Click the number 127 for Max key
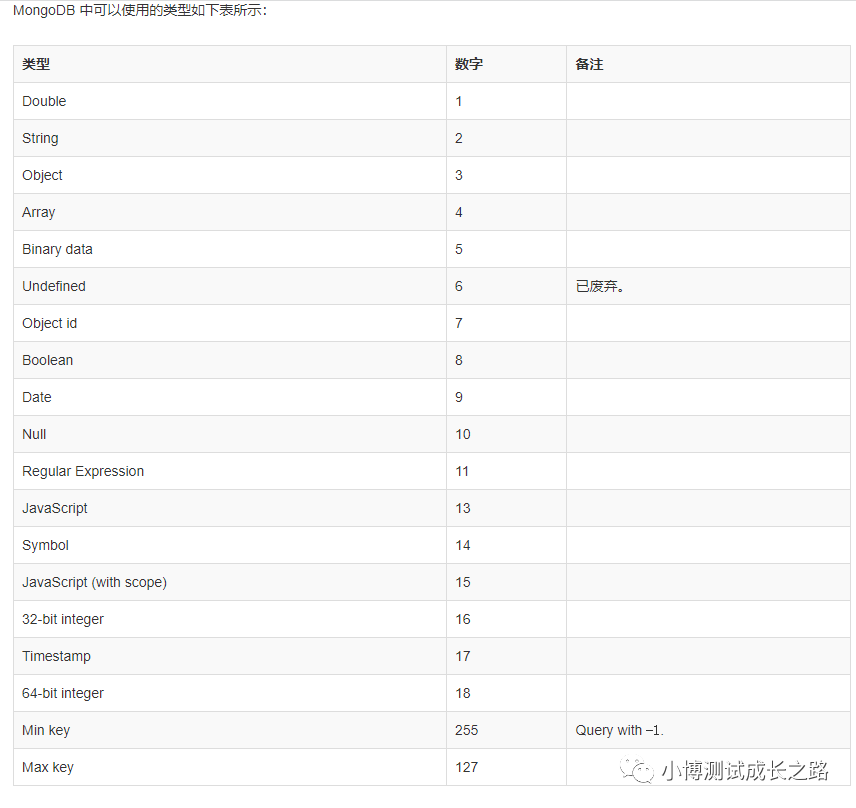The width and height of the screenshot is (856, 808). (x=467, y=768)
